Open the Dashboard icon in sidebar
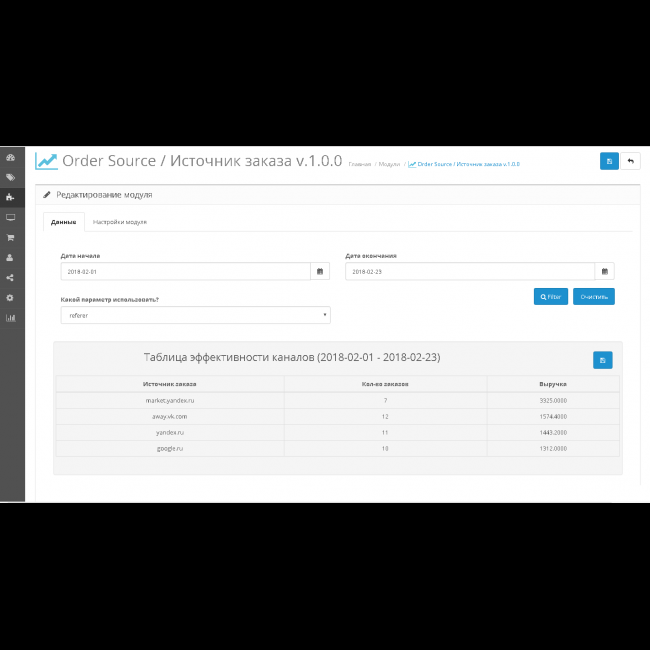Viewport: 650px width, 650px height. click(10, 158)
